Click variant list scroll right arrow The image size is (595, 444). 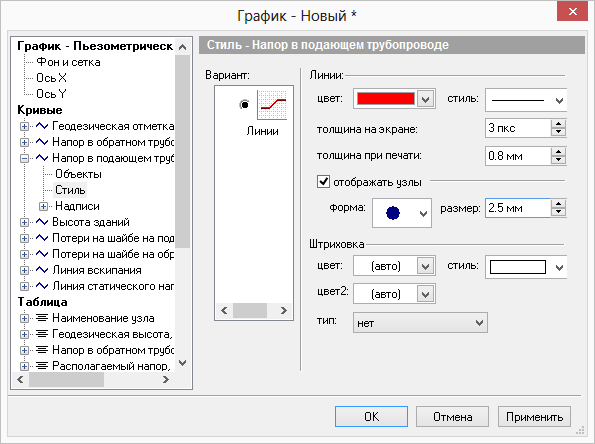(x=283, y=310)
